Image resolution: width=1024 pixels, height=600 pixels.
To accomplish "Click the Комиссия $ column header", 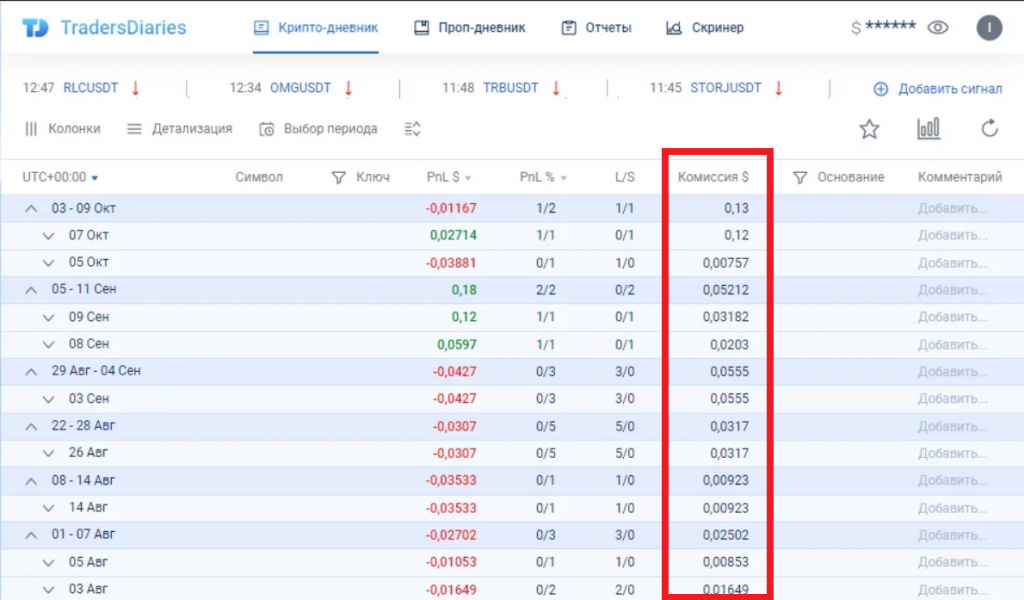I will [x=713, y=177].
